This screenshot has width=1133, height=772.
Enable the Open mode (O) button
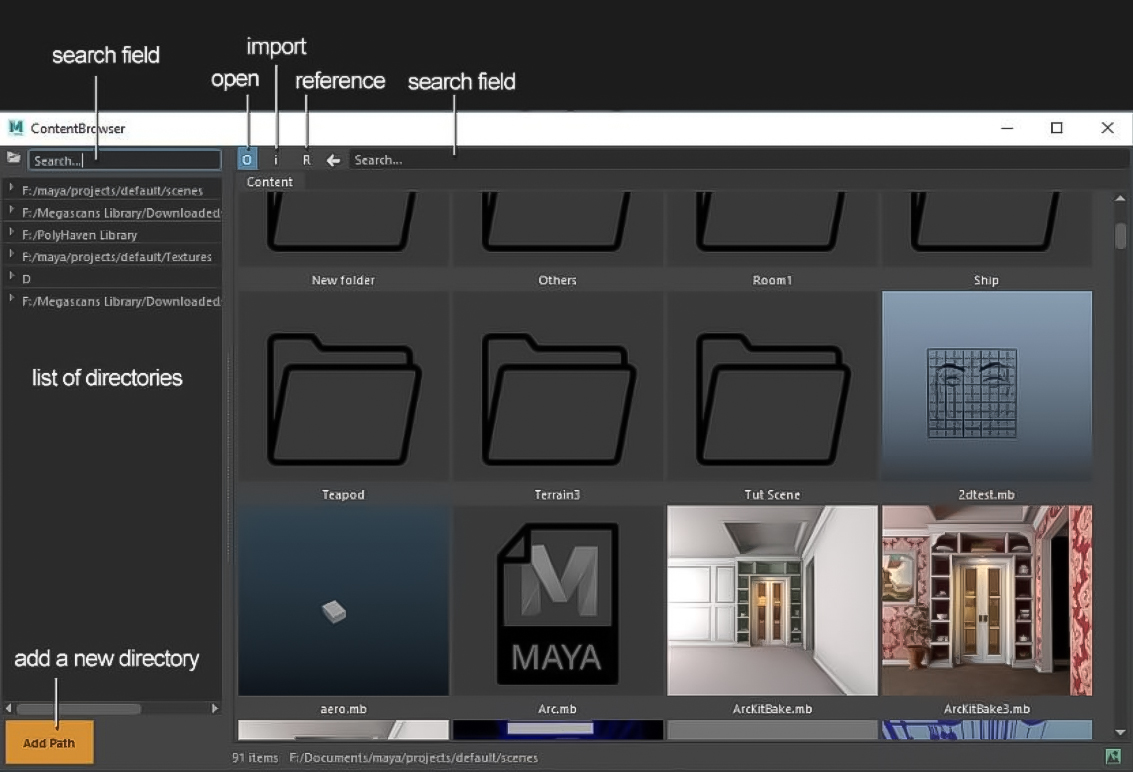coord(247,160)
